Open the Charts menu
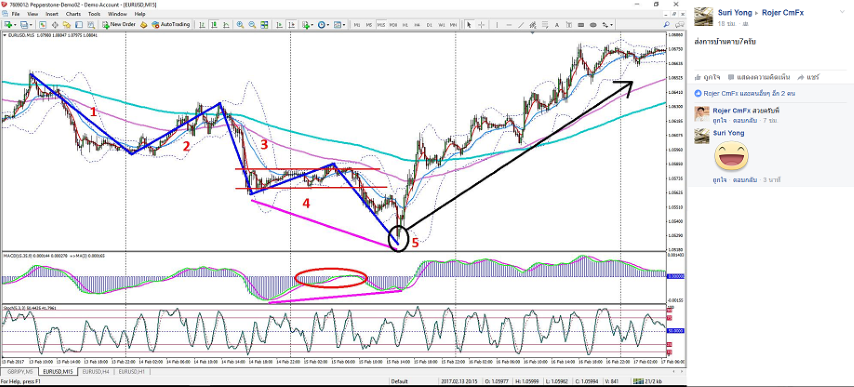Screen dimensions: 854x387 point(73,14)
